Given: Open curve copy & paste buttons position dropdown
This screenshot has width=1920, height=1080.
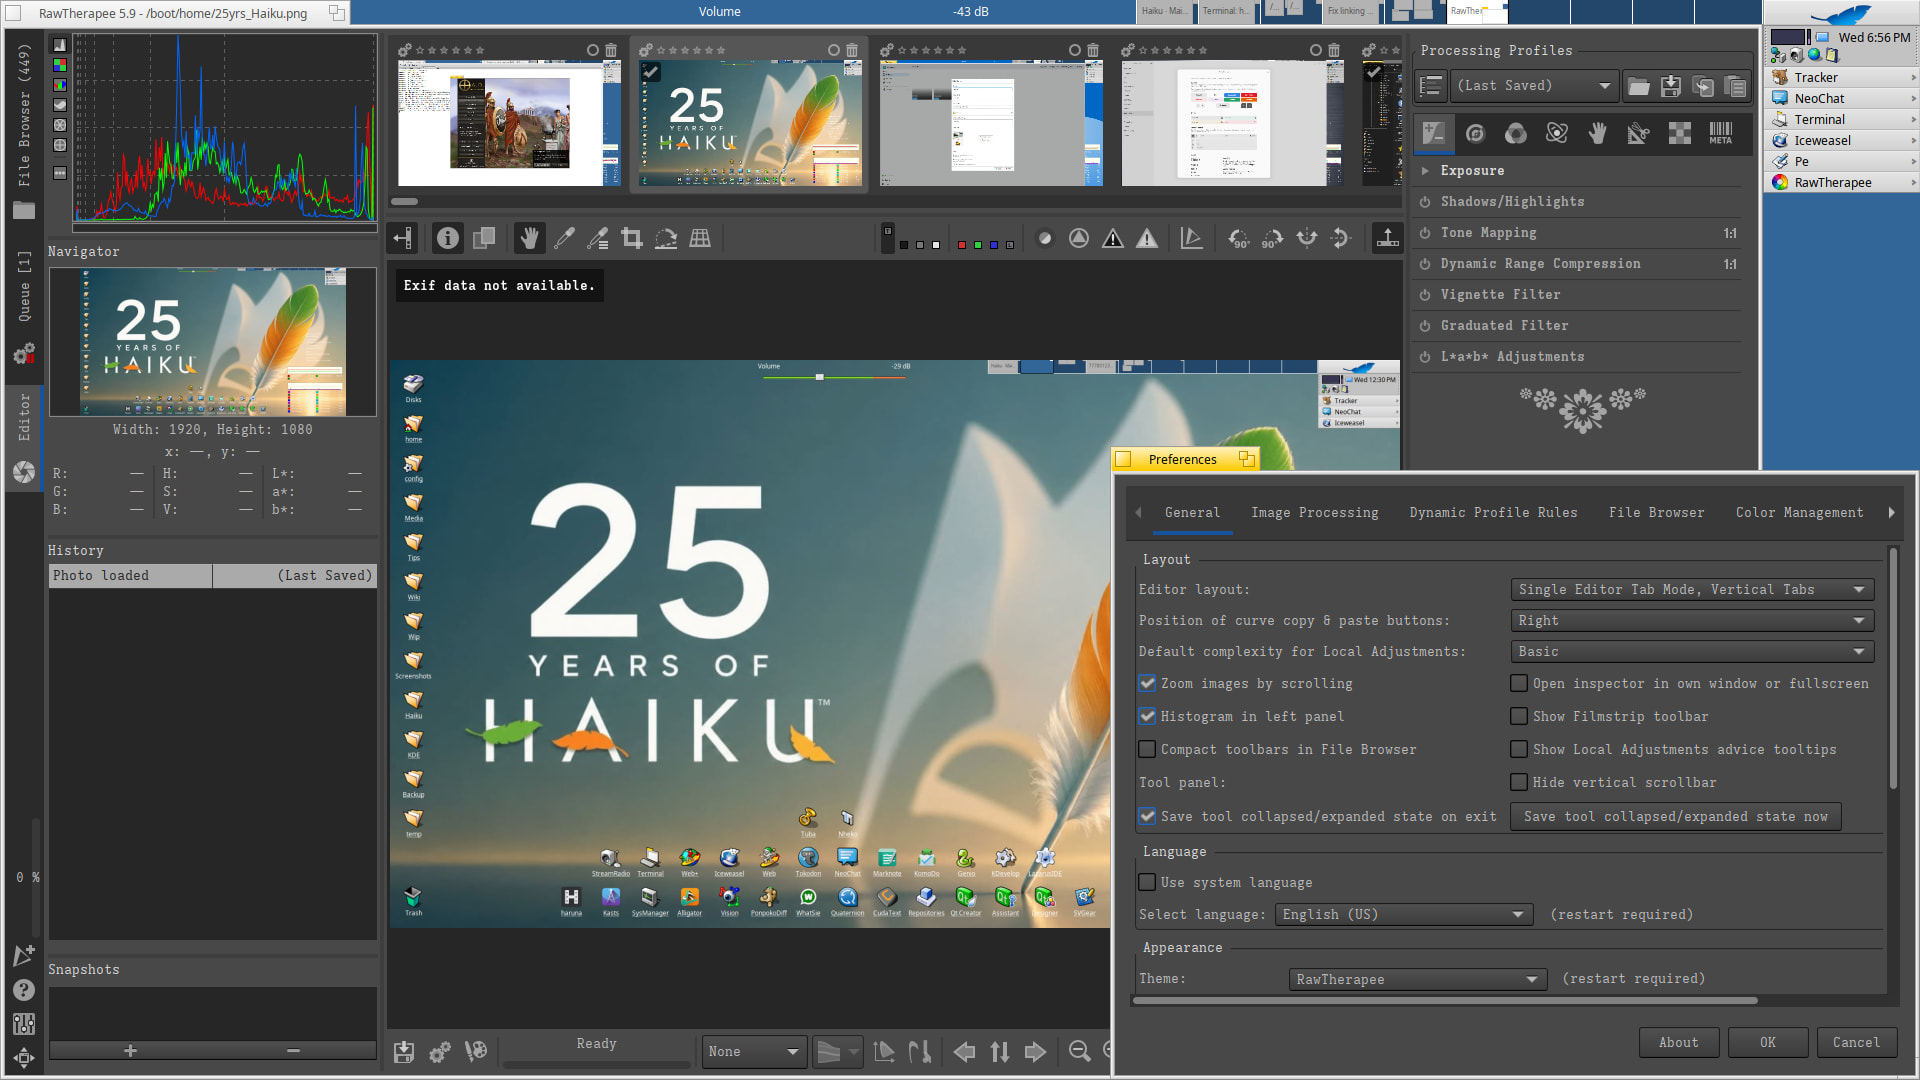Looking at the screenshot, I should tap(1692, 621).
